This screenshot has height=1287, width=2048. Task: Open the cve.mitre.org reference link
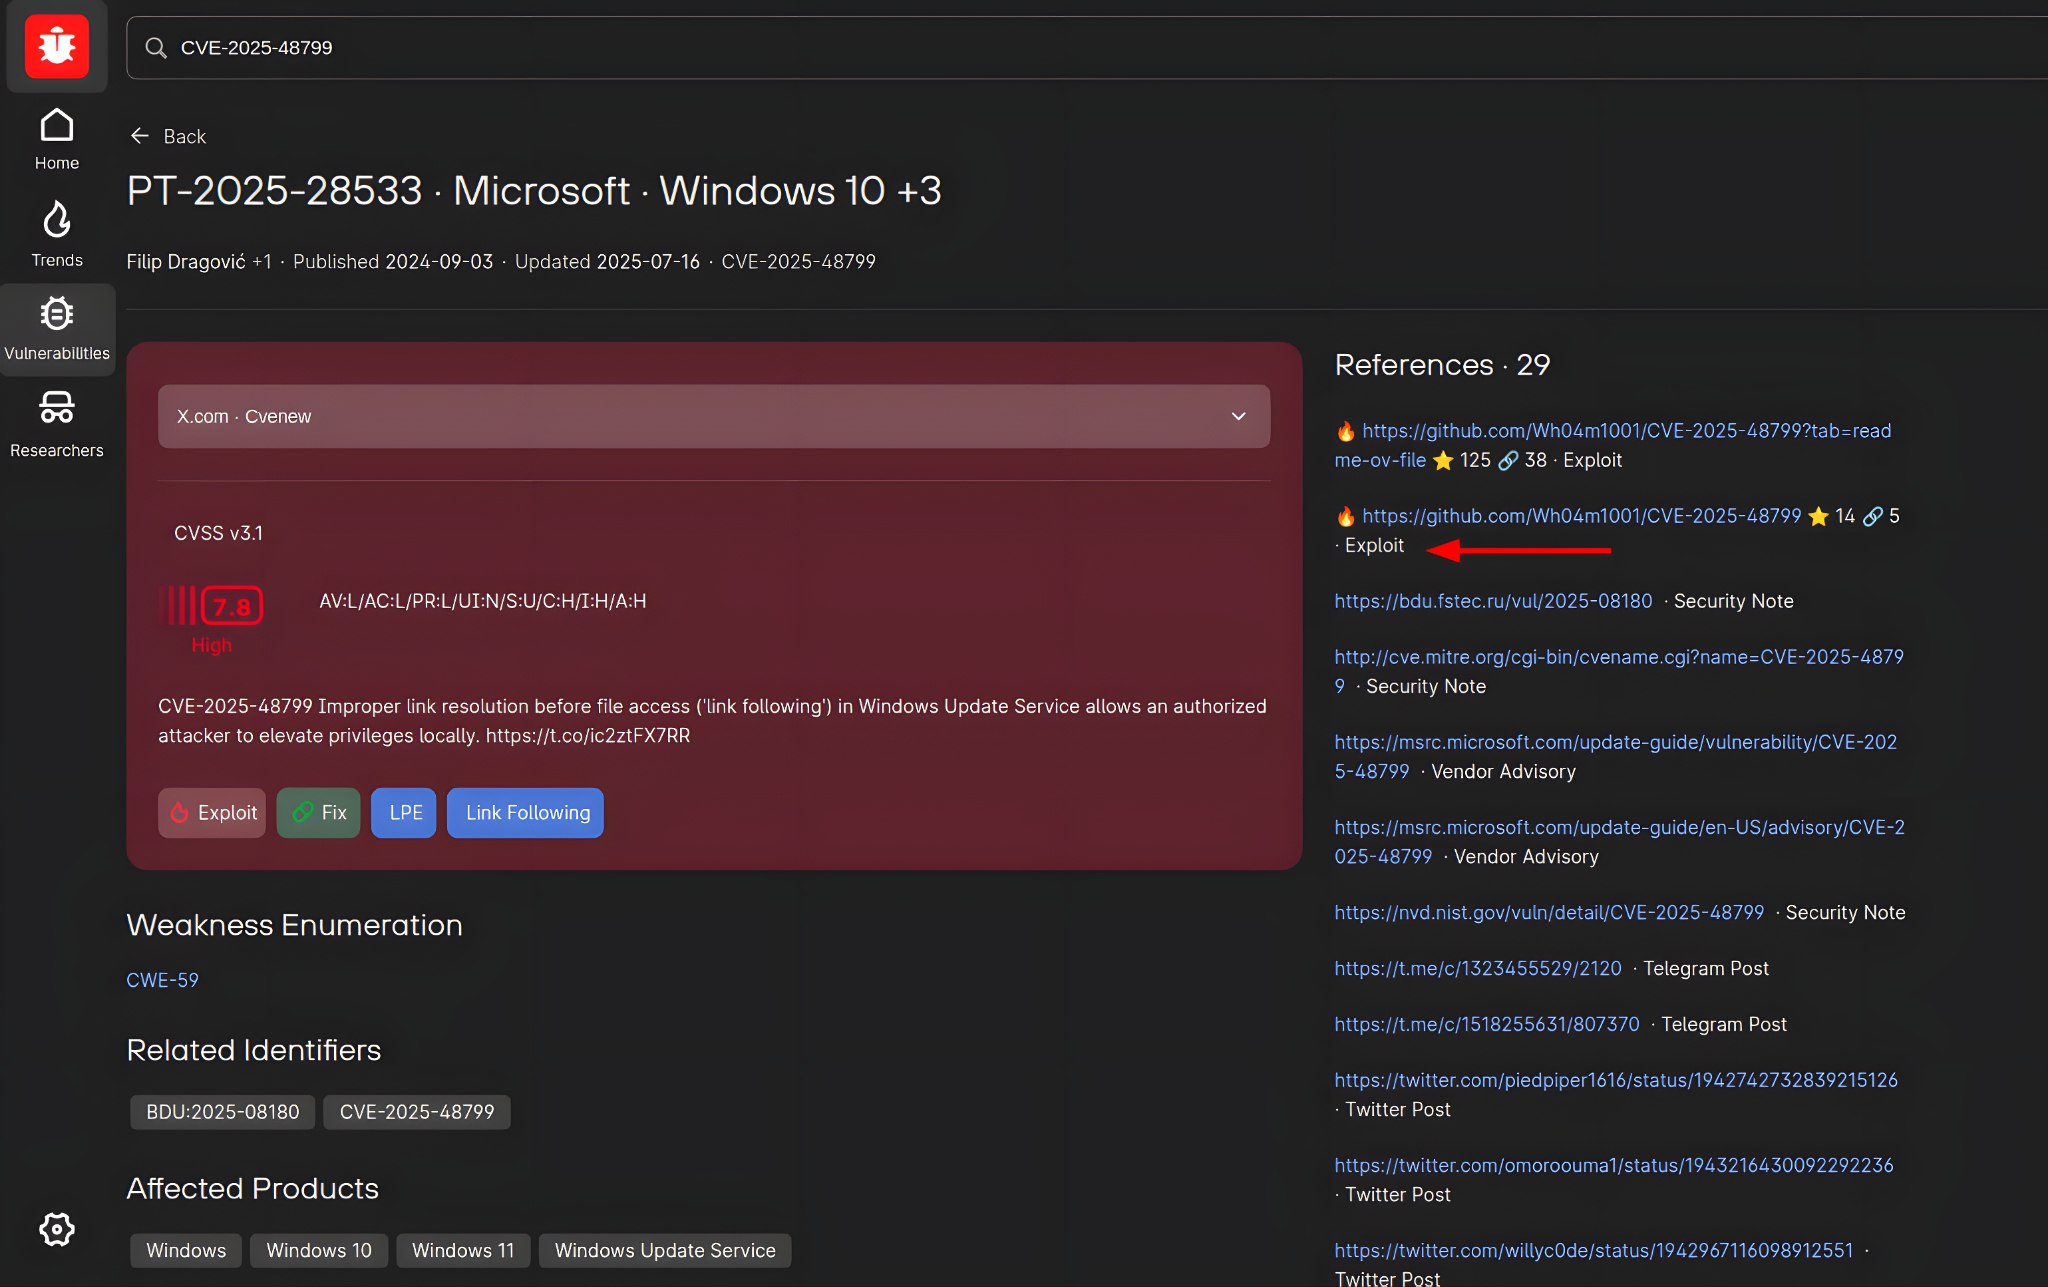click(1619, 671)
